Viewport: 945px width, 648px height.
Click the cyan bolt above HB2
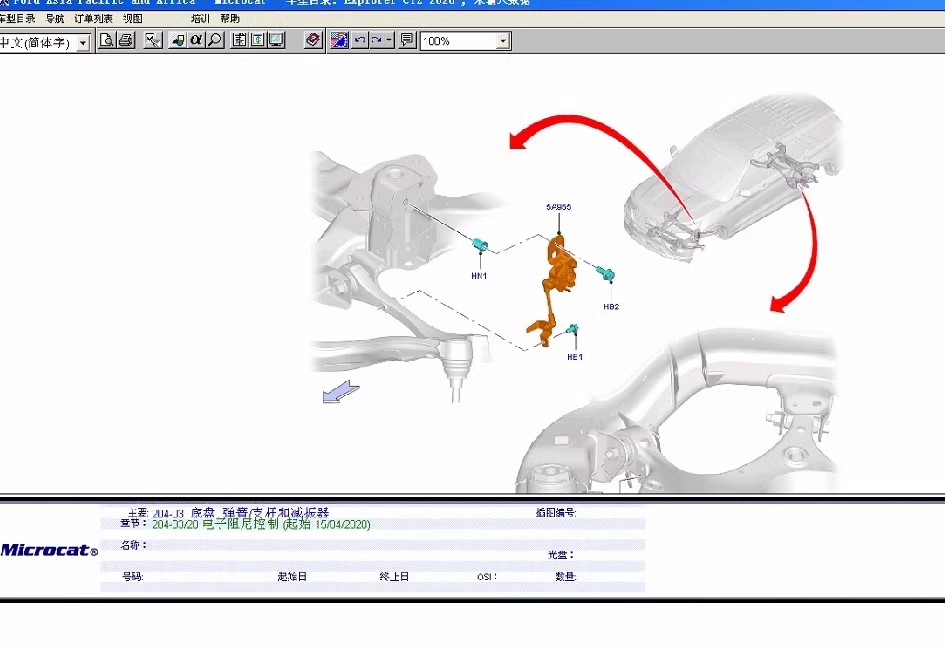pos(605,273)
